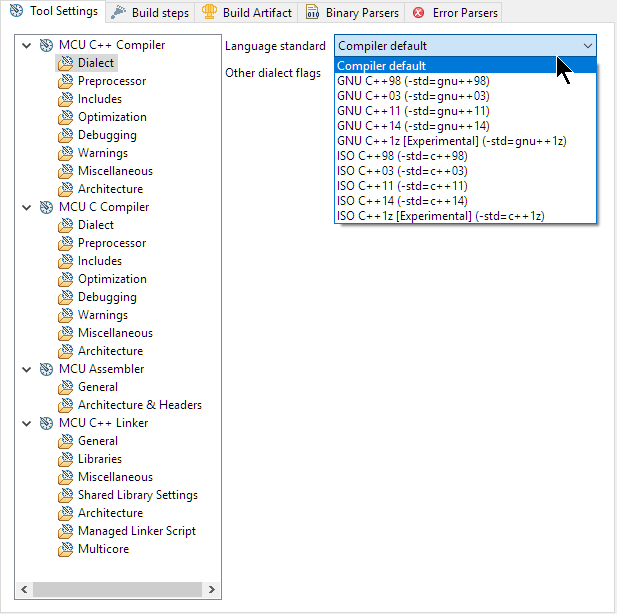Screen dimensions: 617x614
Task: Click the Warnings folder icon under MCU C++ Compiler
Action: tap(65, 153)
